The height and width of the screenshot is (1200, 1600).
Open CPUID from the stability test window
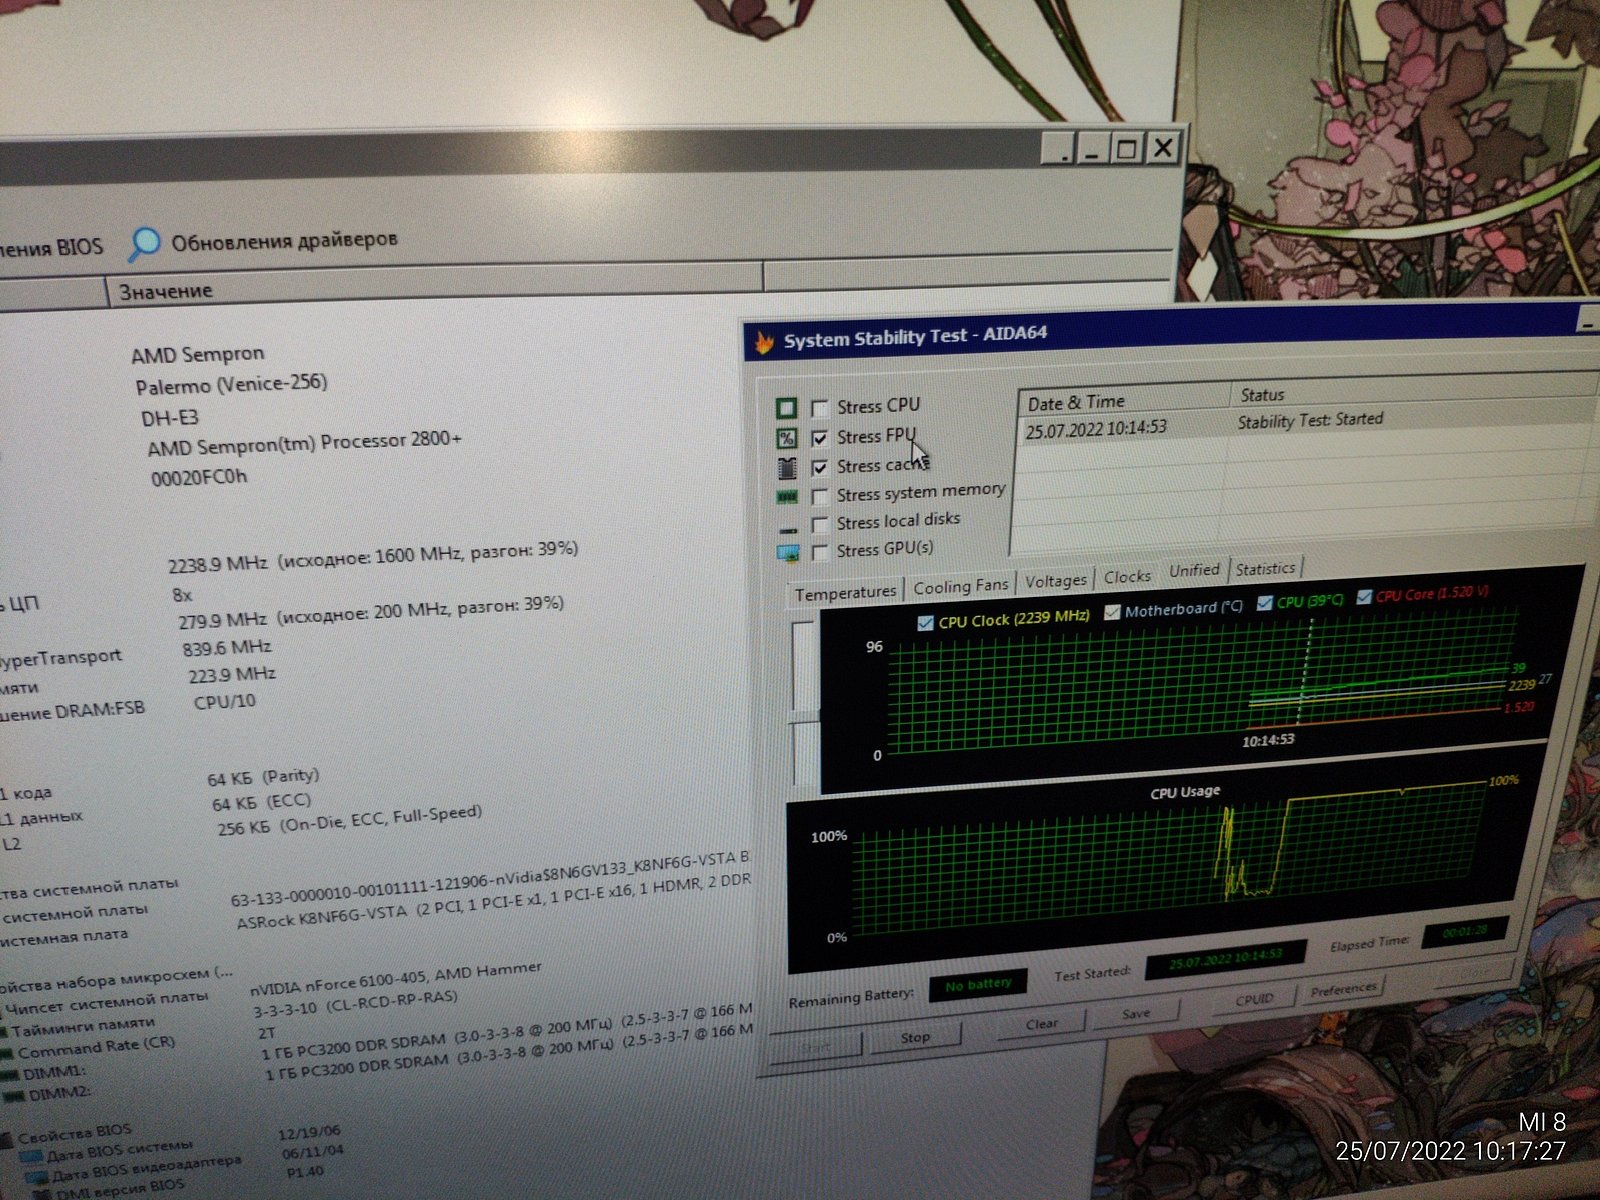1254,999
